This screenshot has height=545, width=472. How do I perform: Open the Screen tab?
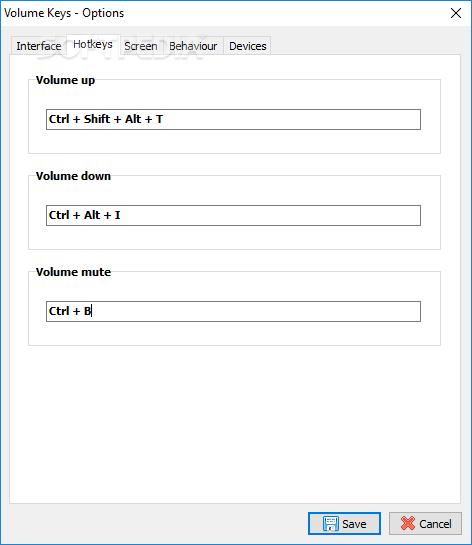141,46
